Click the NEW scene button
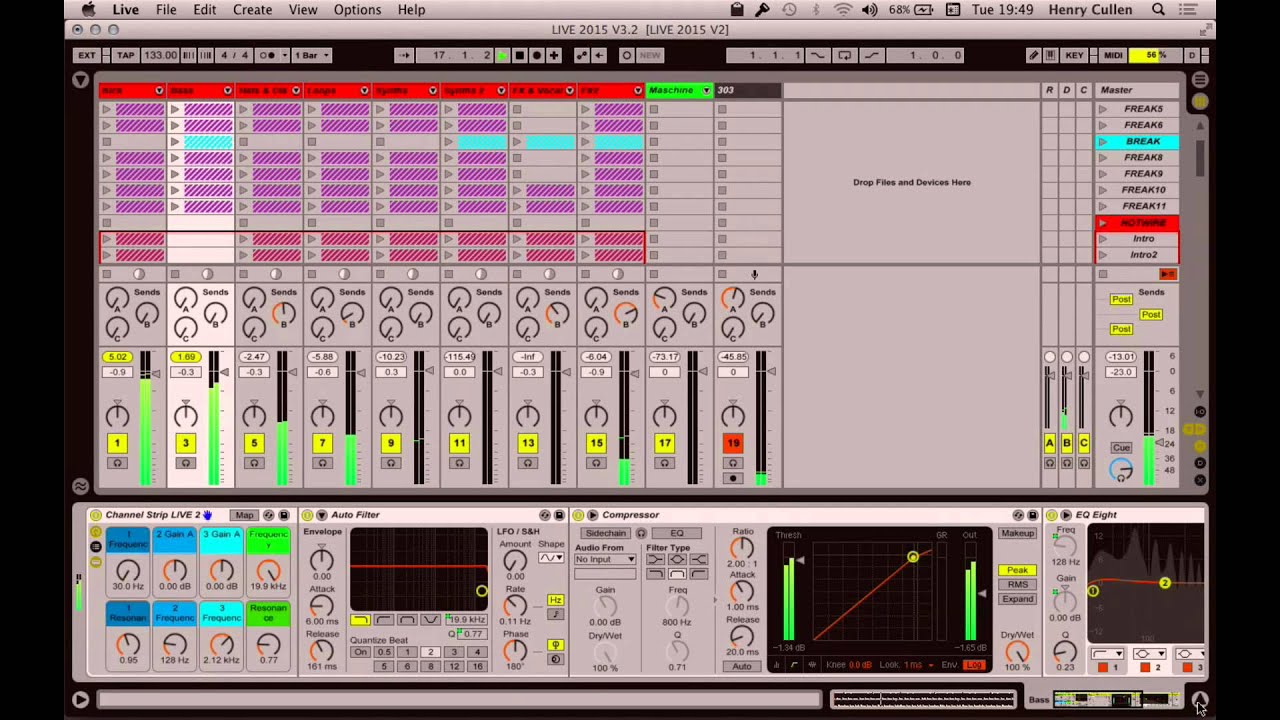Image resolution: width=1280 pixels, height=720 pixels. pos(649,55)
